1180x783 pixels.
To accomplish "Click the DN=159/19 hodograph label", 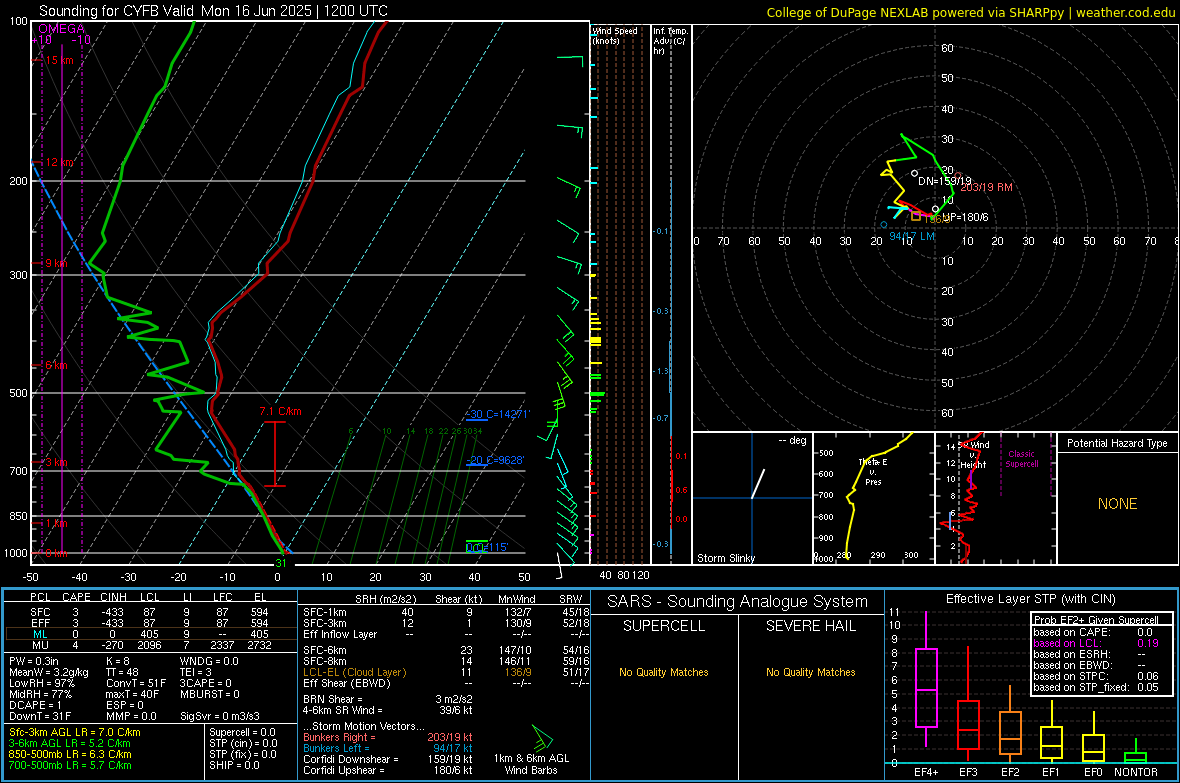I will click(x=944, y=181).
